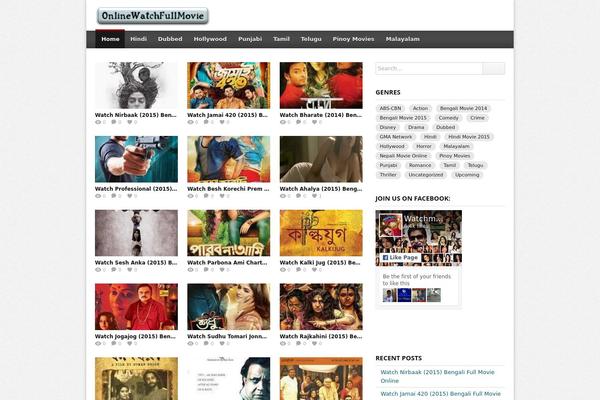Image resolution: width=600 pixels, height=400 pixels.
Task: Select the Action genre tag
Action: [x=420, y=108]
